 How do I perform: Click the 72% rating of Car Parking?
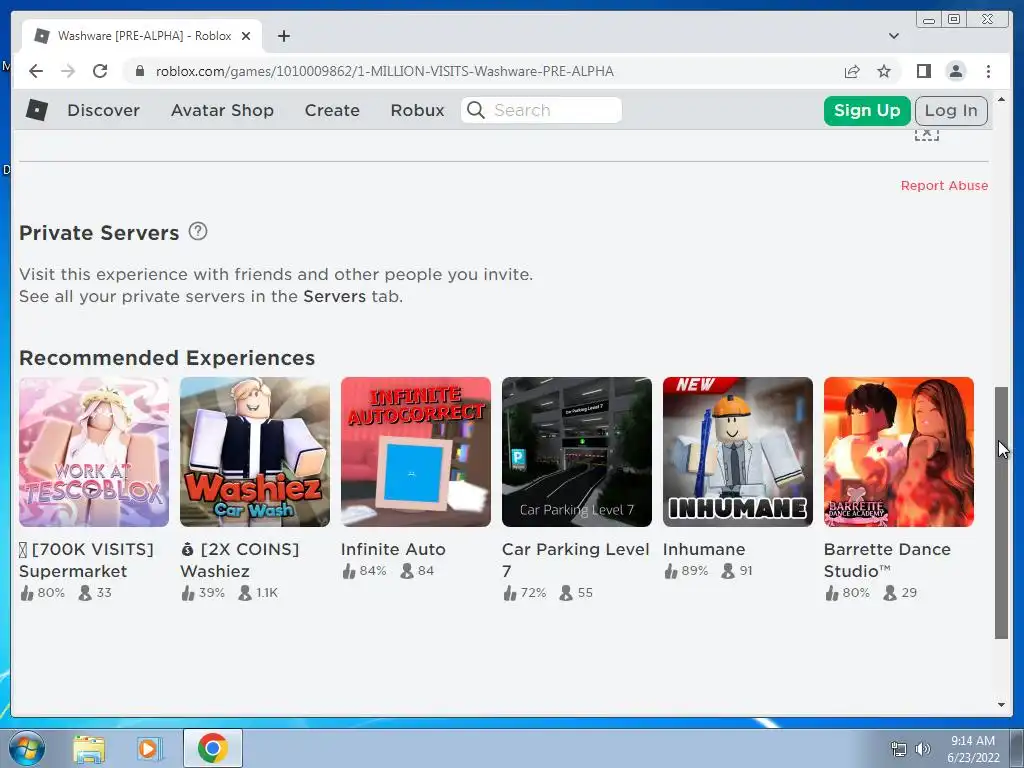(525, 593)
